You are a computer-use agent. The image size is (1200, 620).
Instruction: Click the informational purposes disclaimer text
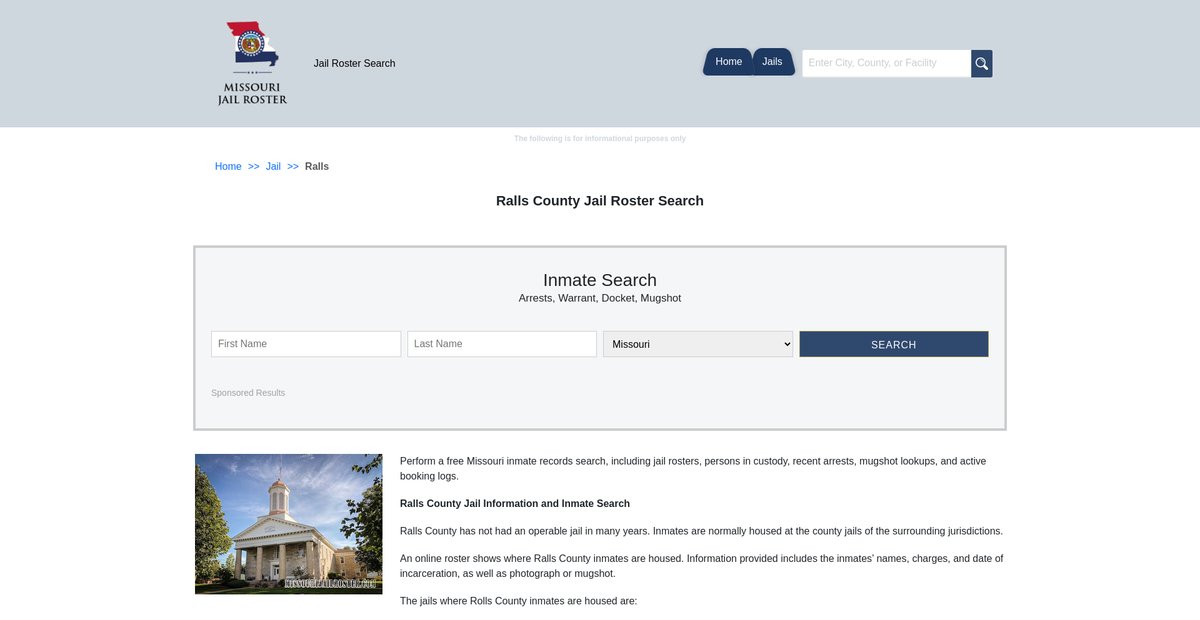(600, 138)
